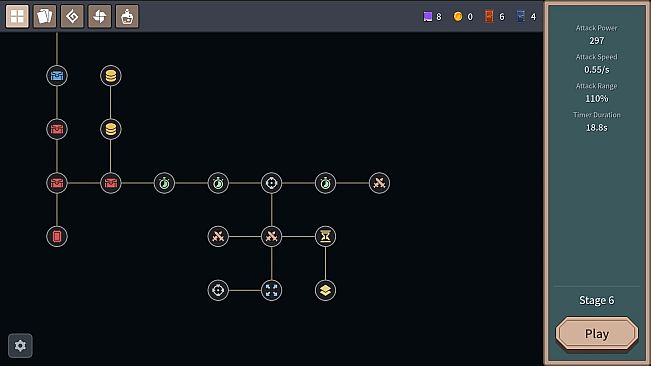Select the yellow layers node
Viewport: 651px width, 366px height.
coord(326,290)
